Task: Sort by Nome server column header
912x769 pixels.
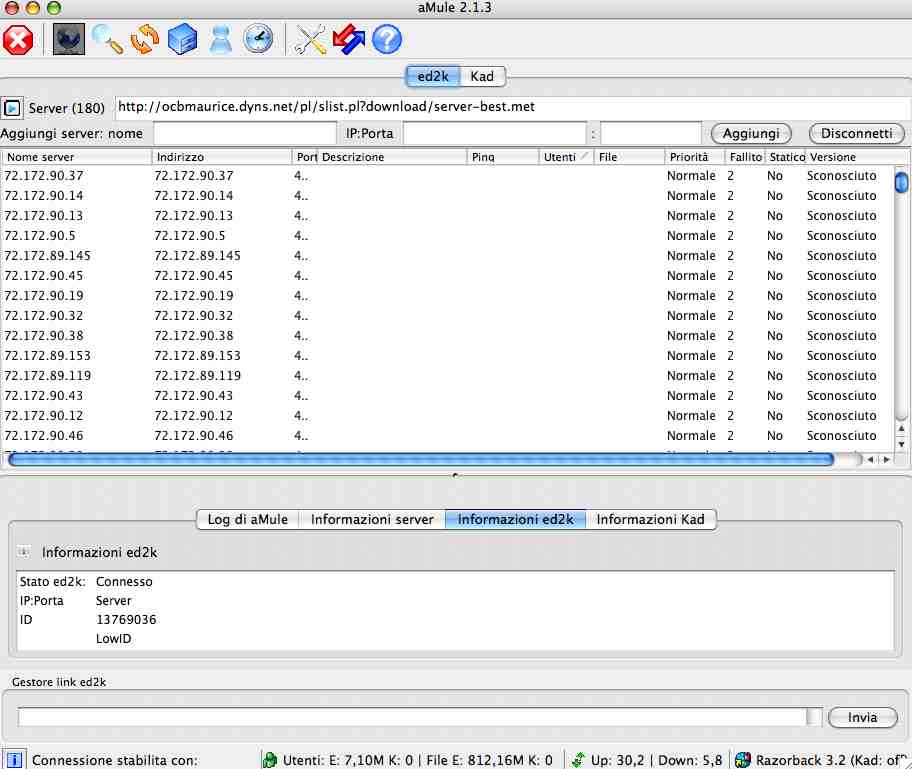Action: pos(76,157)
